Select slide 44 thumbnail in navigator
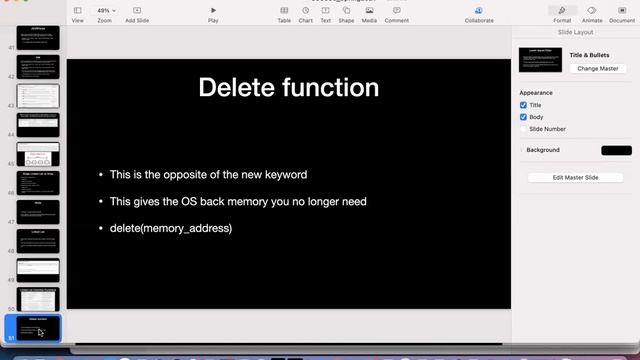The image size is (640, 360). (38, 125)
